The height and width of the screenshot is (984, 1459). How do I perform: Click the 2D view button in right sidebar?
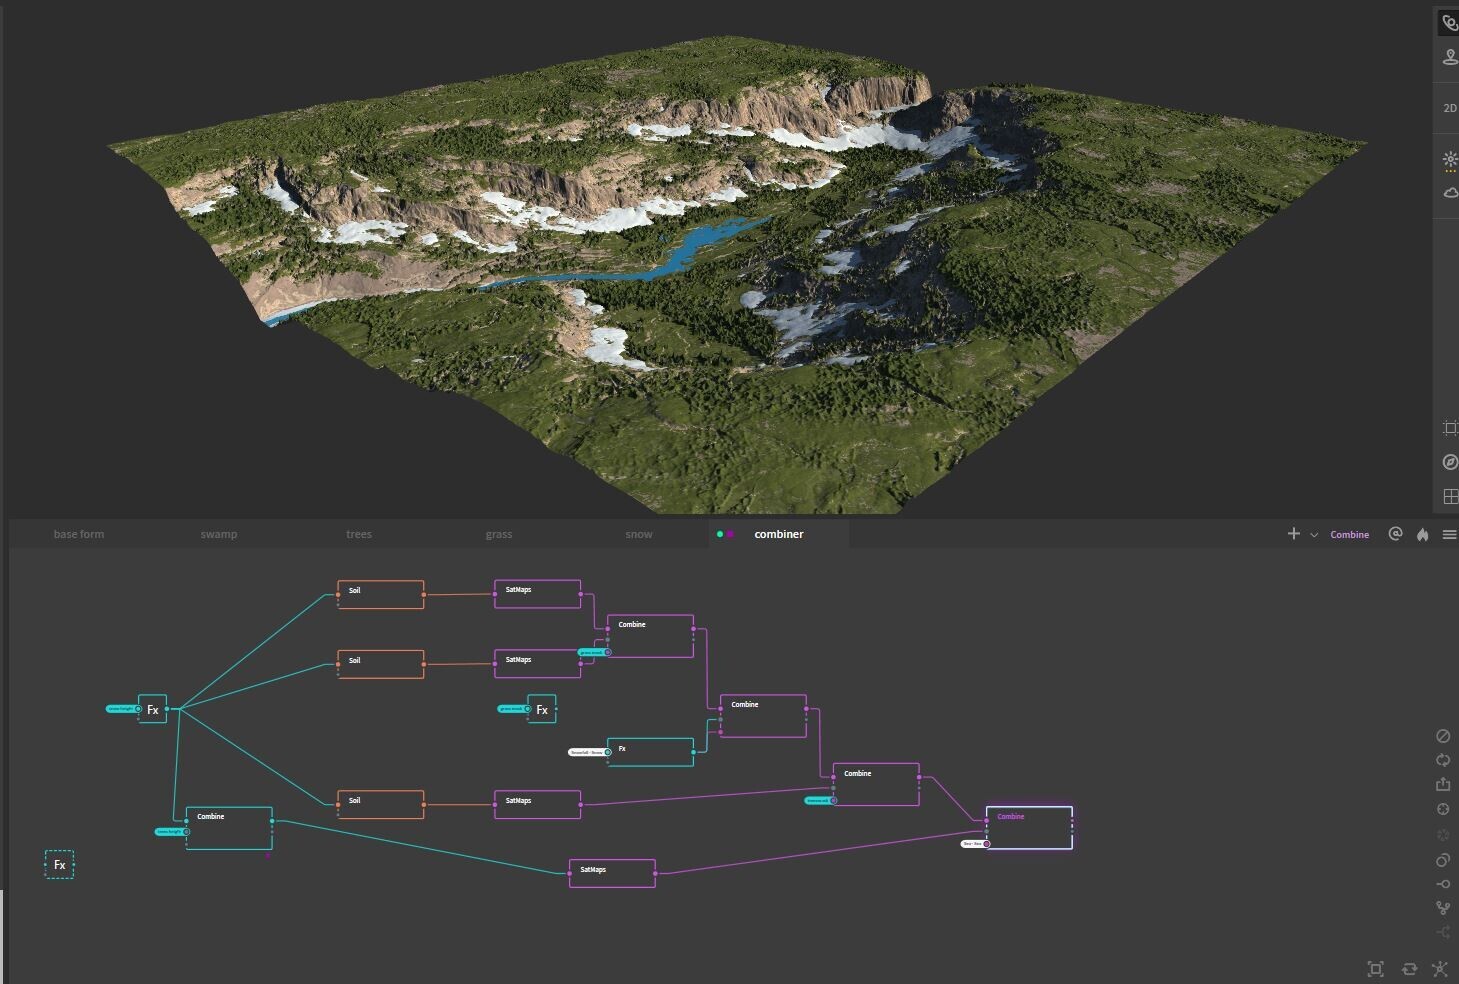(1448, 107)
